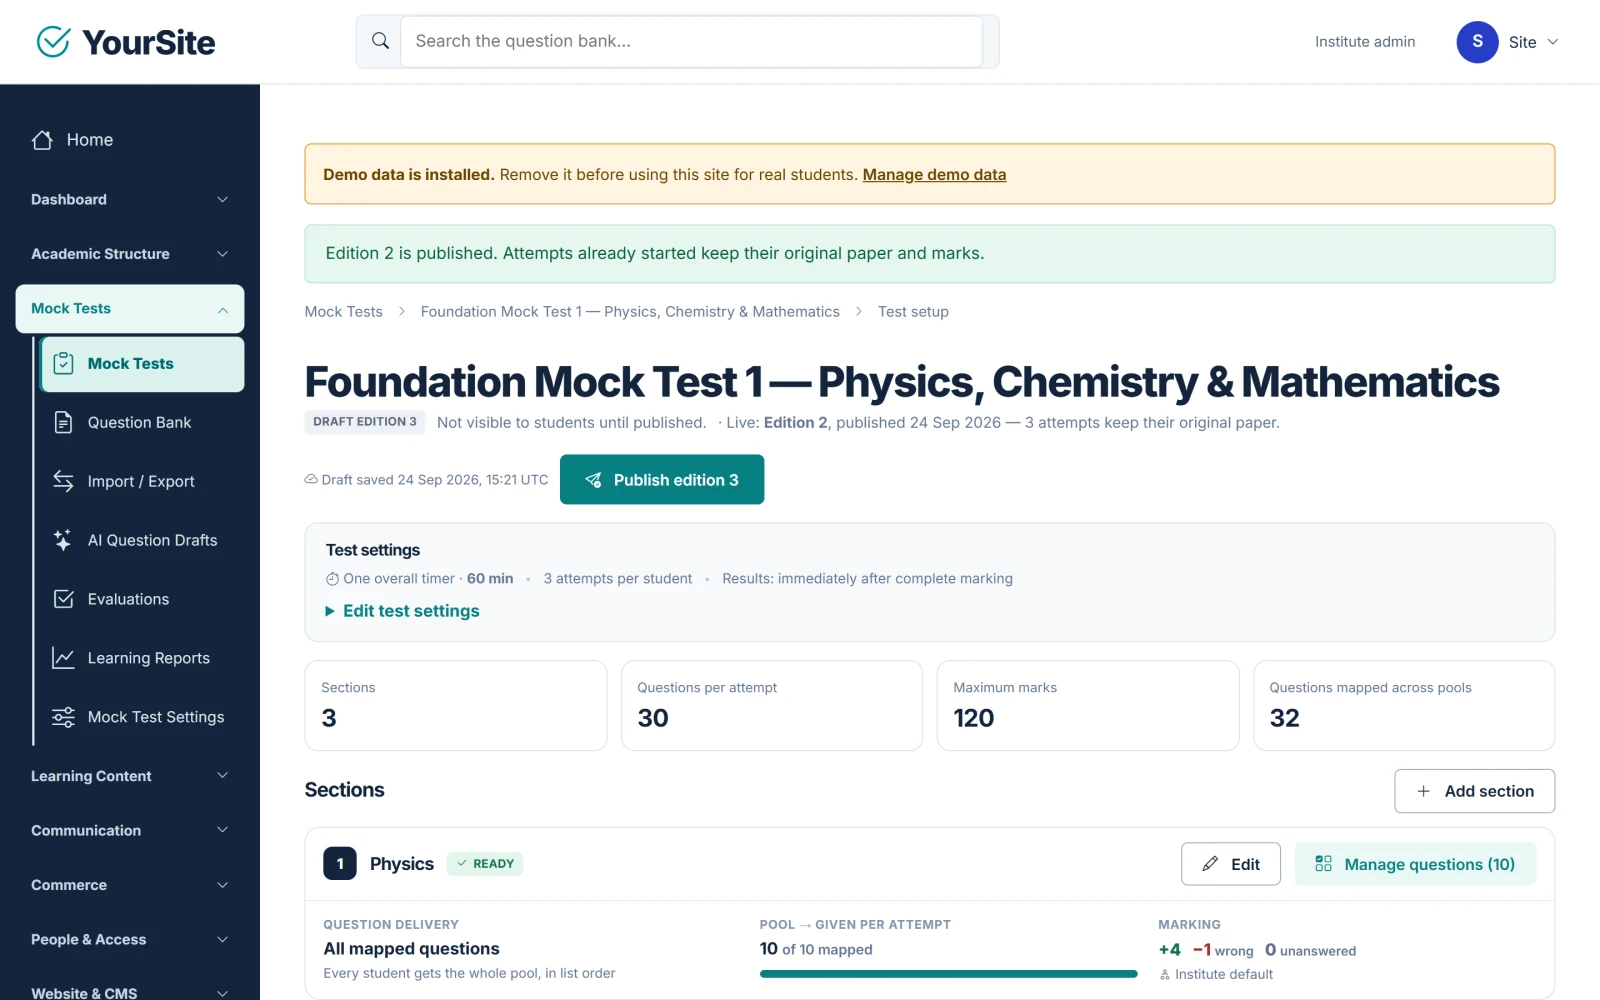Open Question Bank in the sidebar
Screen dimensions: 1600x1000
141,422
